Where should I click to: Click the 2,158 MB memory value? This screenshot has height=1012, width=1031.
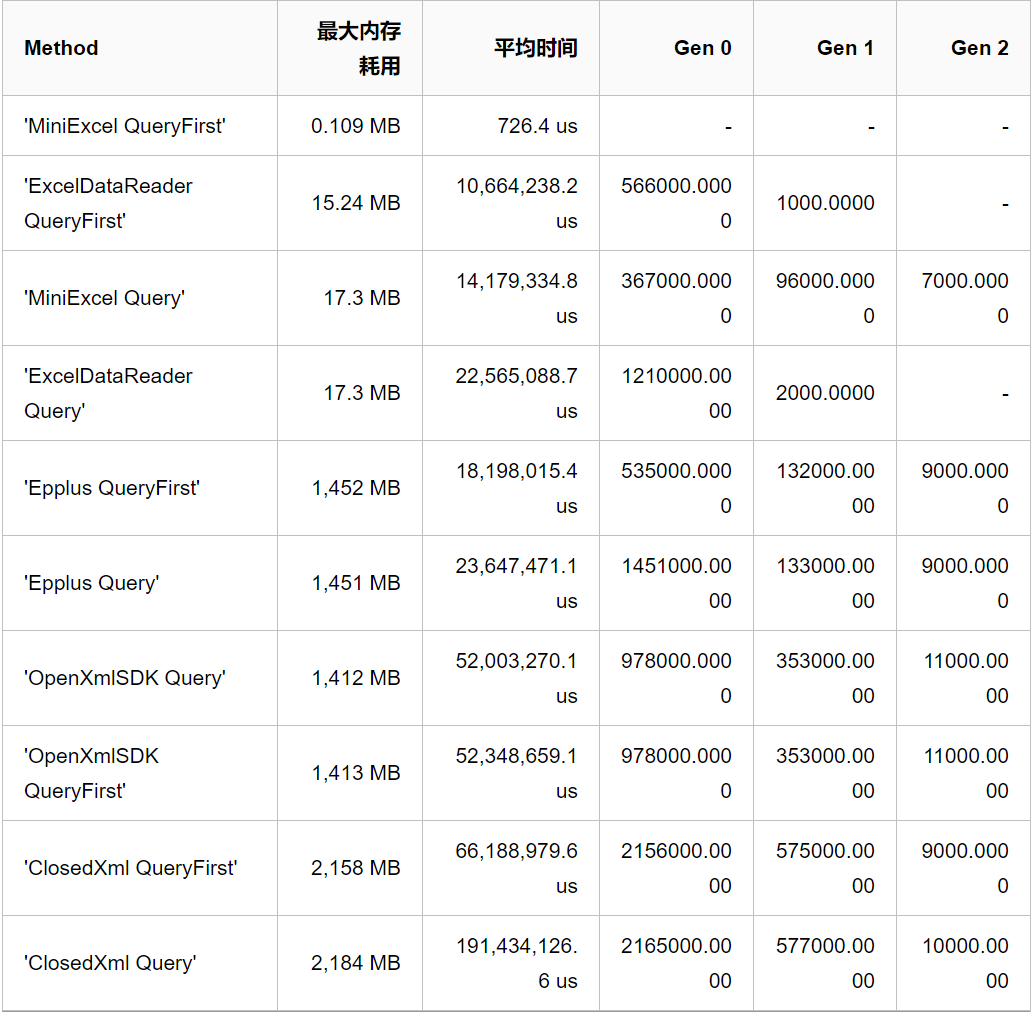point(355,868)
